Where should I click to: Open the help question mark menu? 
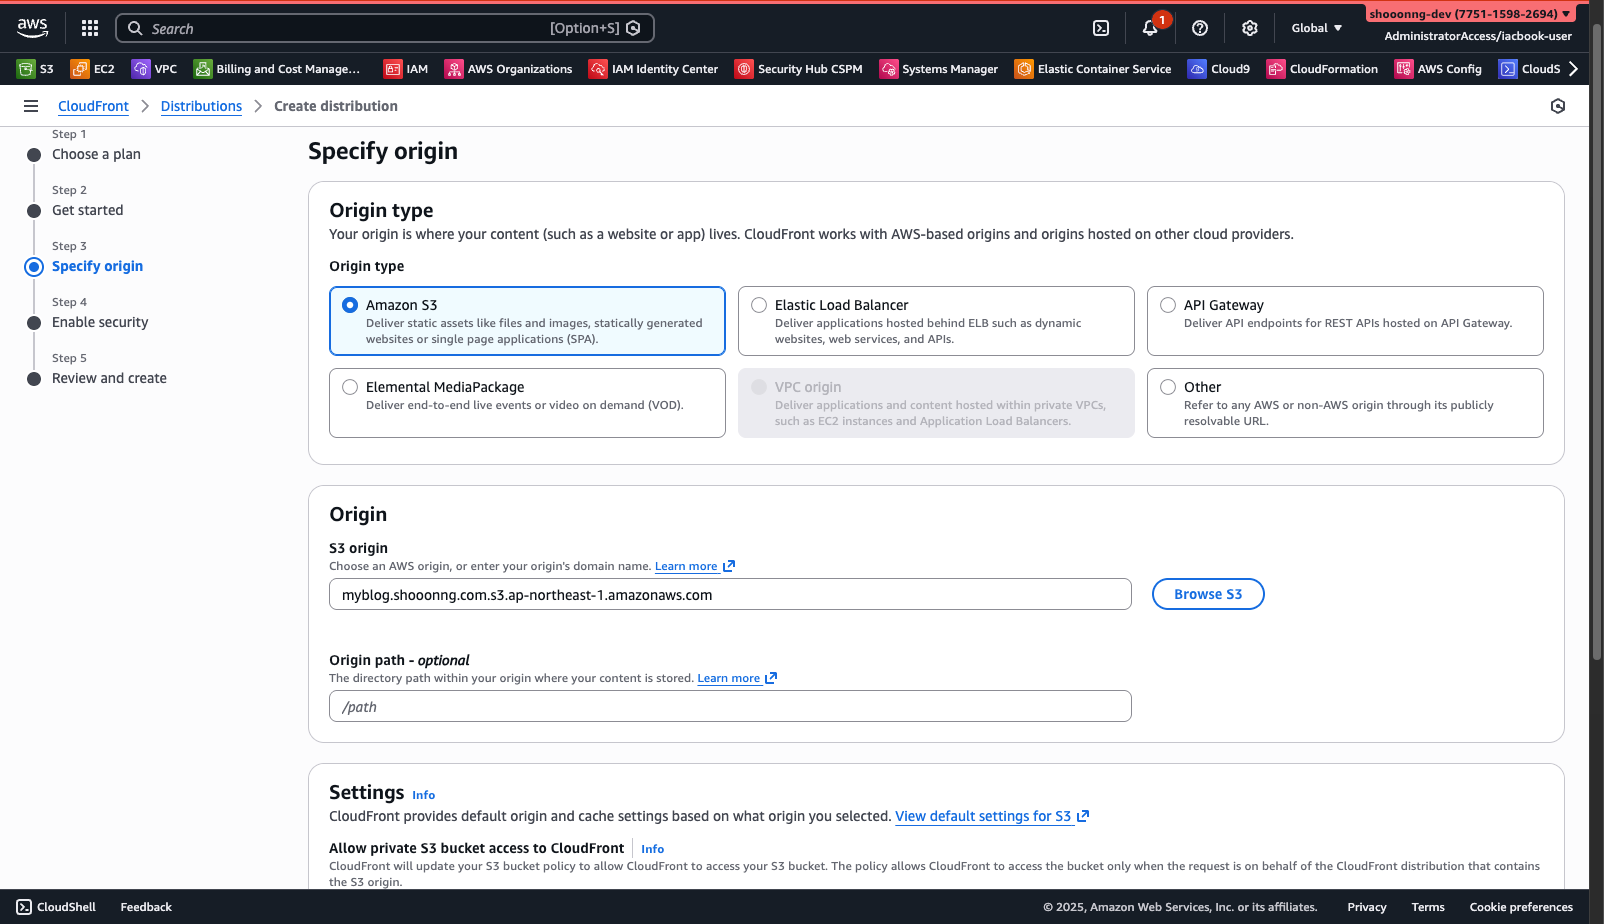point(1200,28)
